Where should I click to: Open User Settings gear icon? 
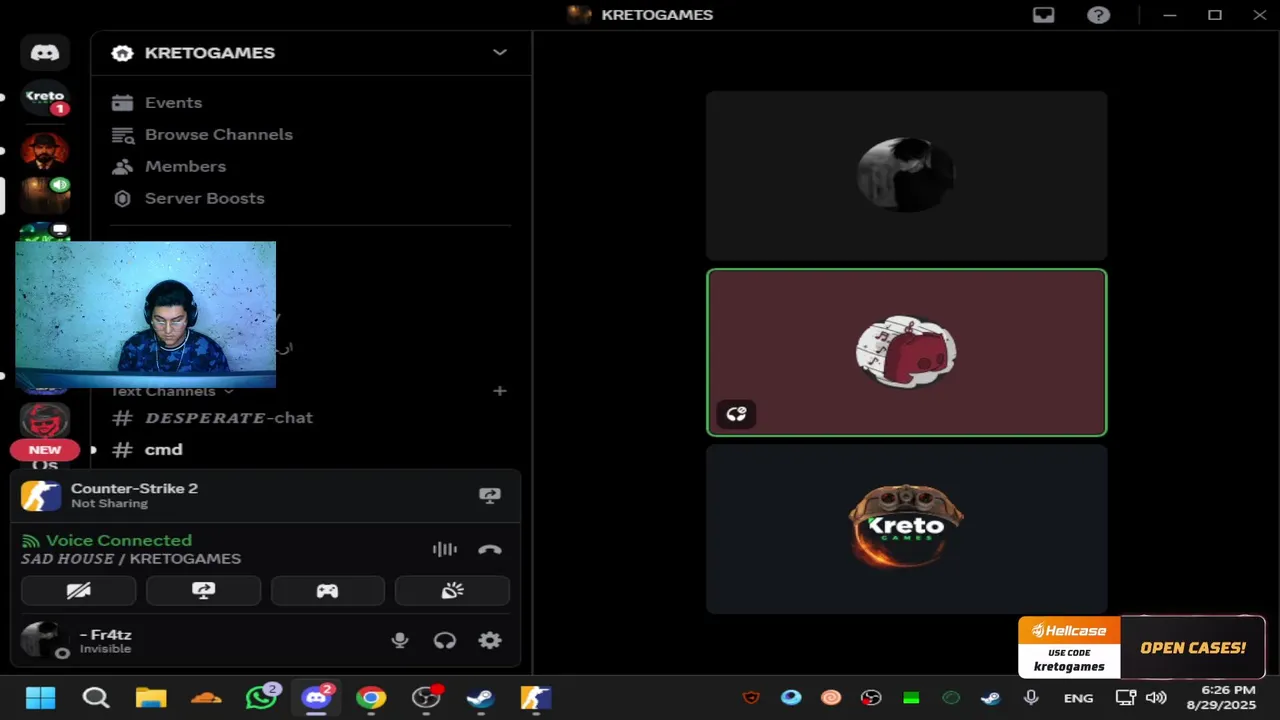[490, 641]
